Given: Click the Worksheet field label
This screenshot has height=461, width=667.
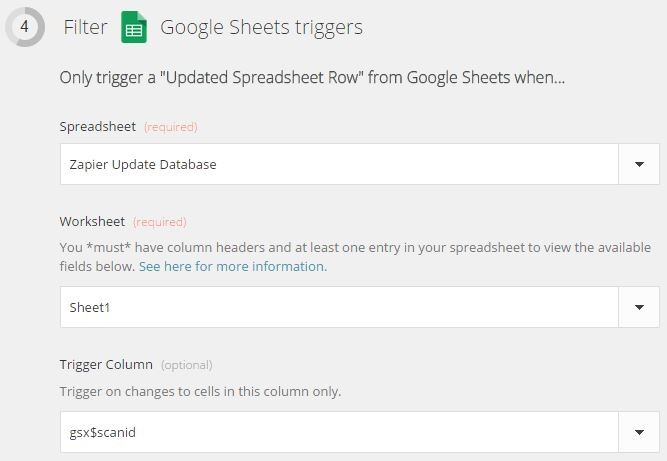Looking at the screenshot, I should click(92, 222).
